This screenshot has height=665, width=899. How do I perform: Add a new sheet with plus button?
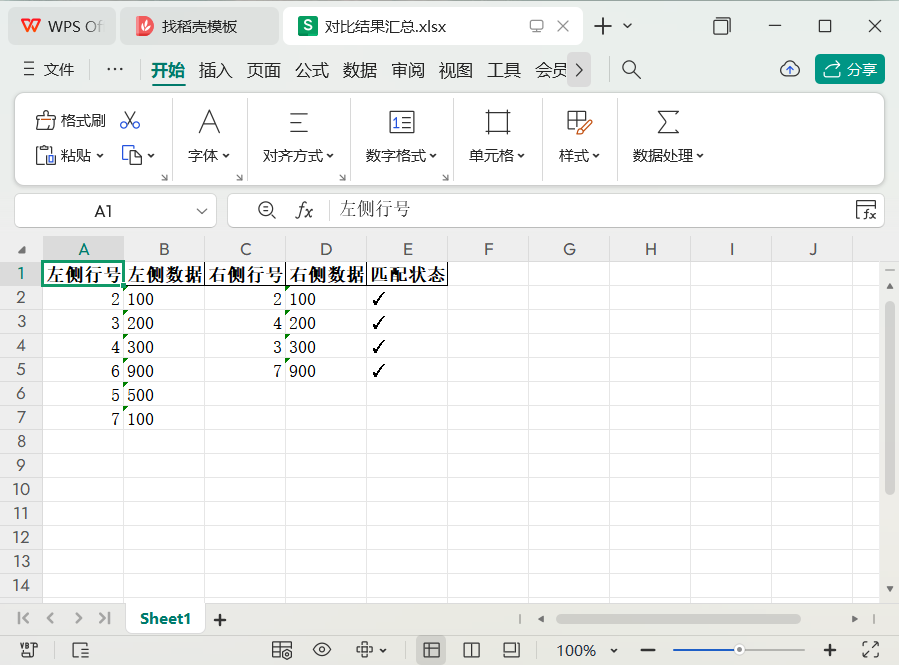220,620
